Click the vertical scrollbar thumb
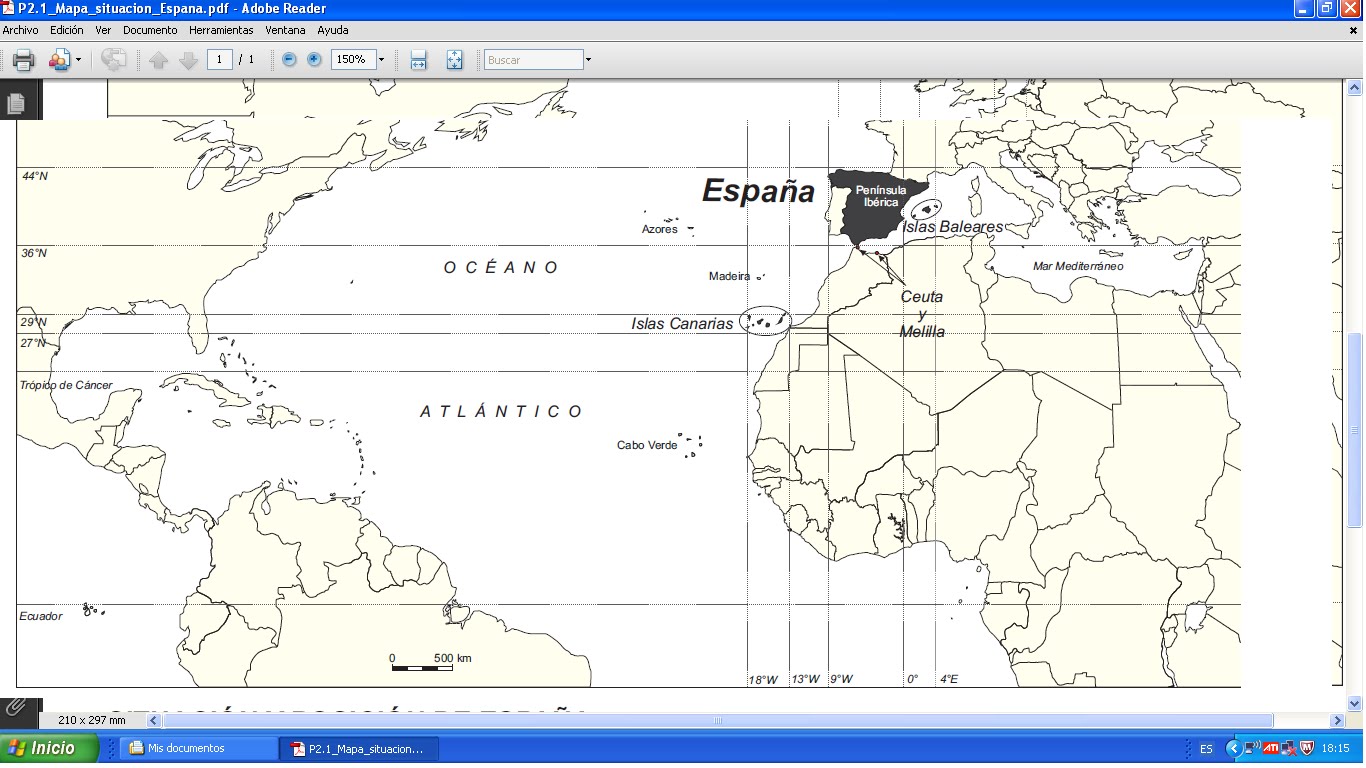The height and width of the screenshot is (768, 1366). point(1356,430)
